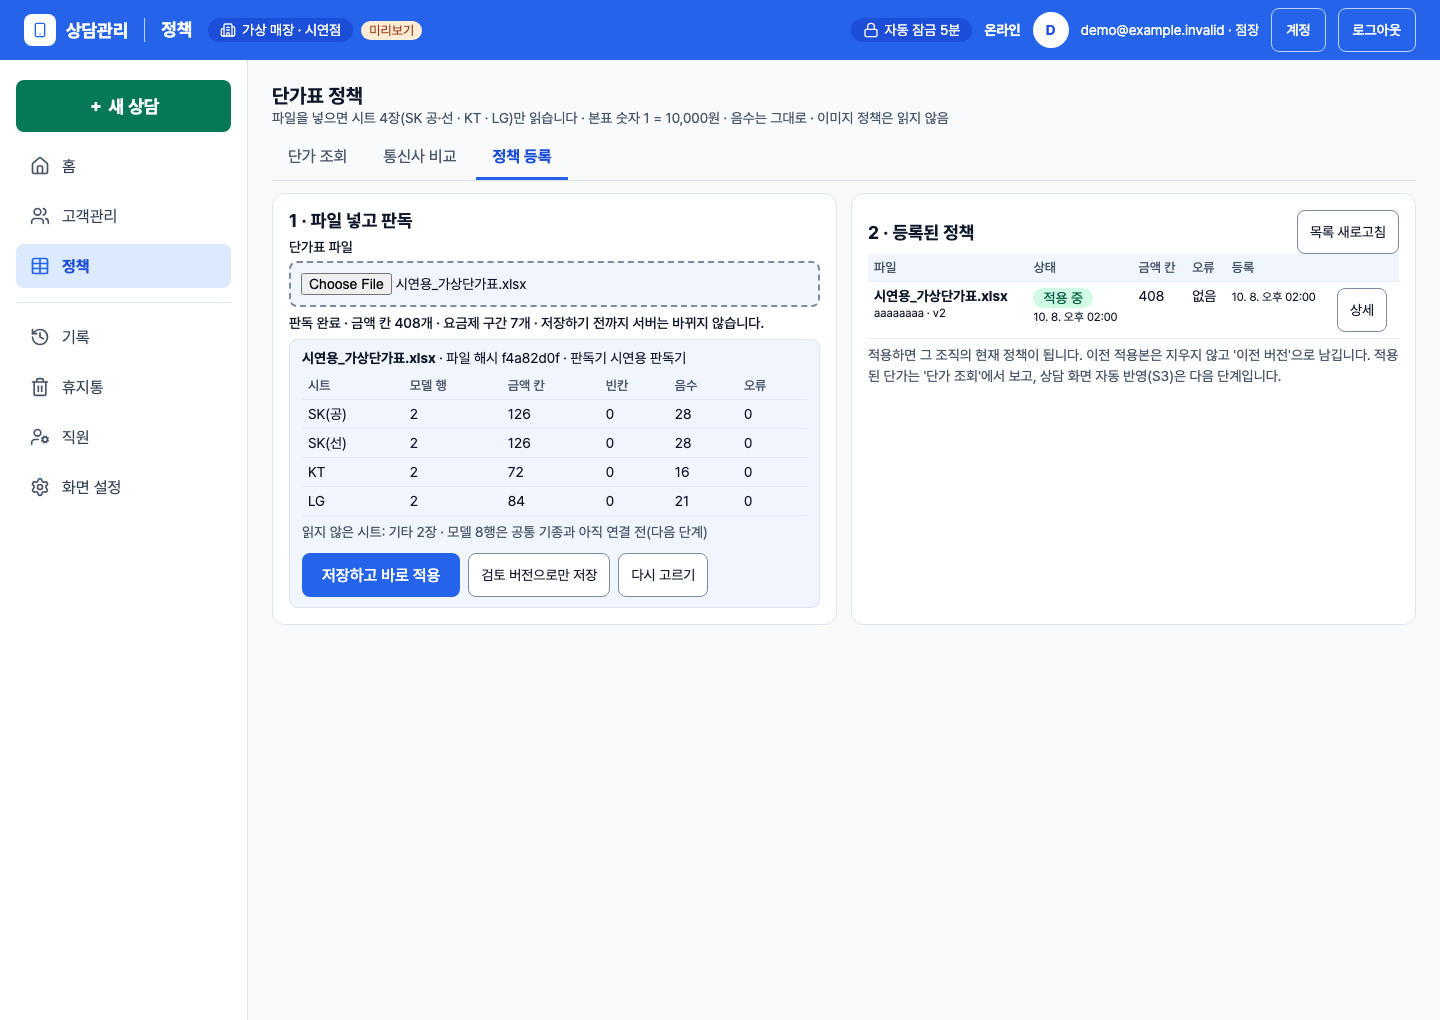
Task: Click the people icon beside 고객관리
Action: (x=40, y=216)
